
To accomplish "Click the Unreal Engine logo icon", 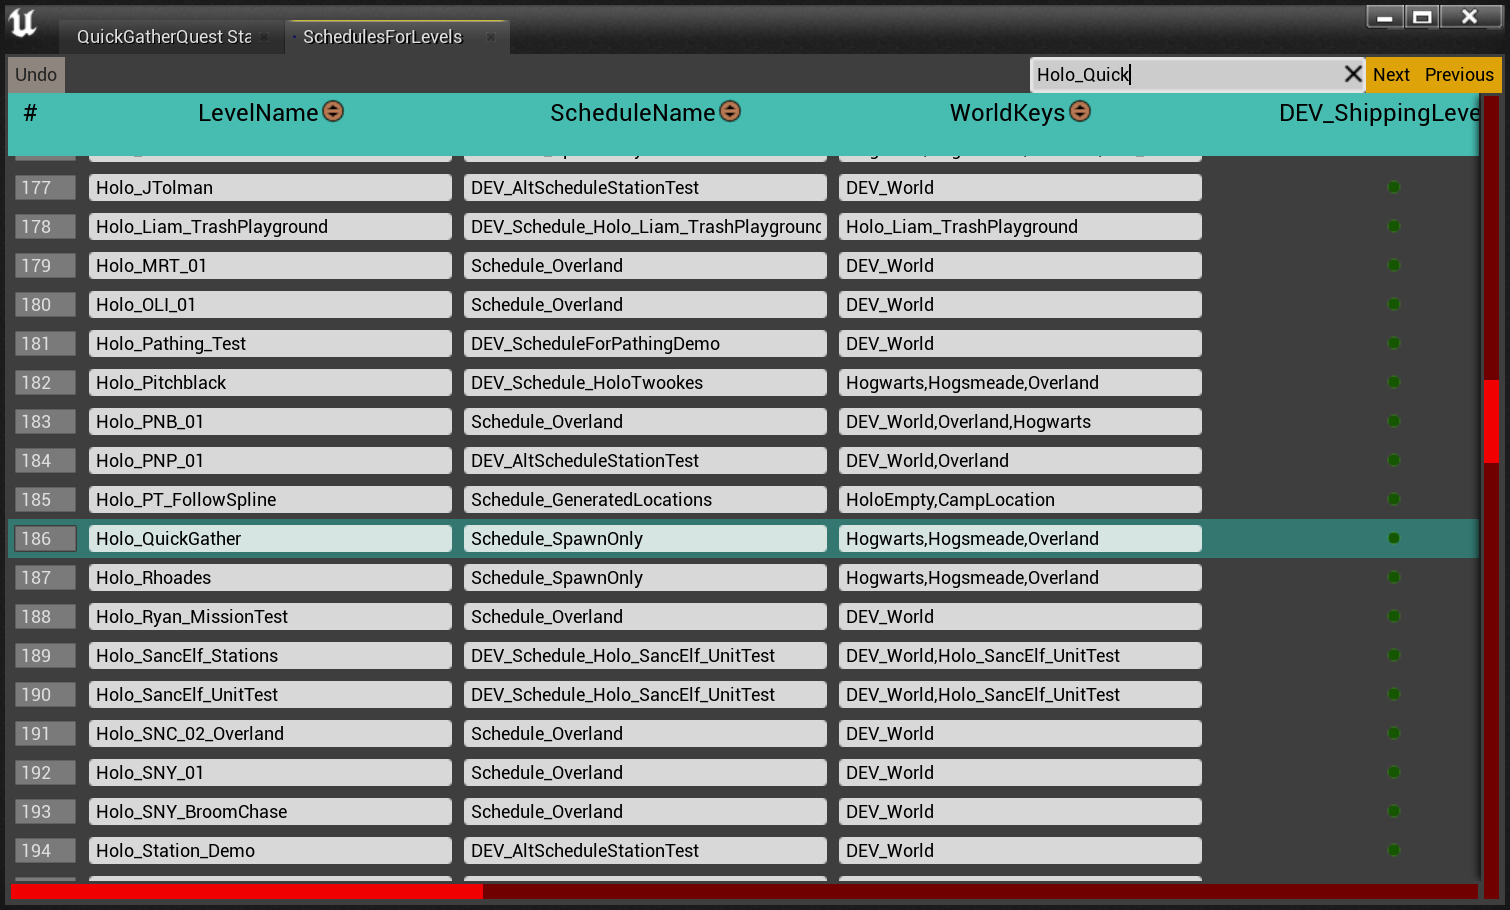I will pyautogui.click(x=22, y=23).
